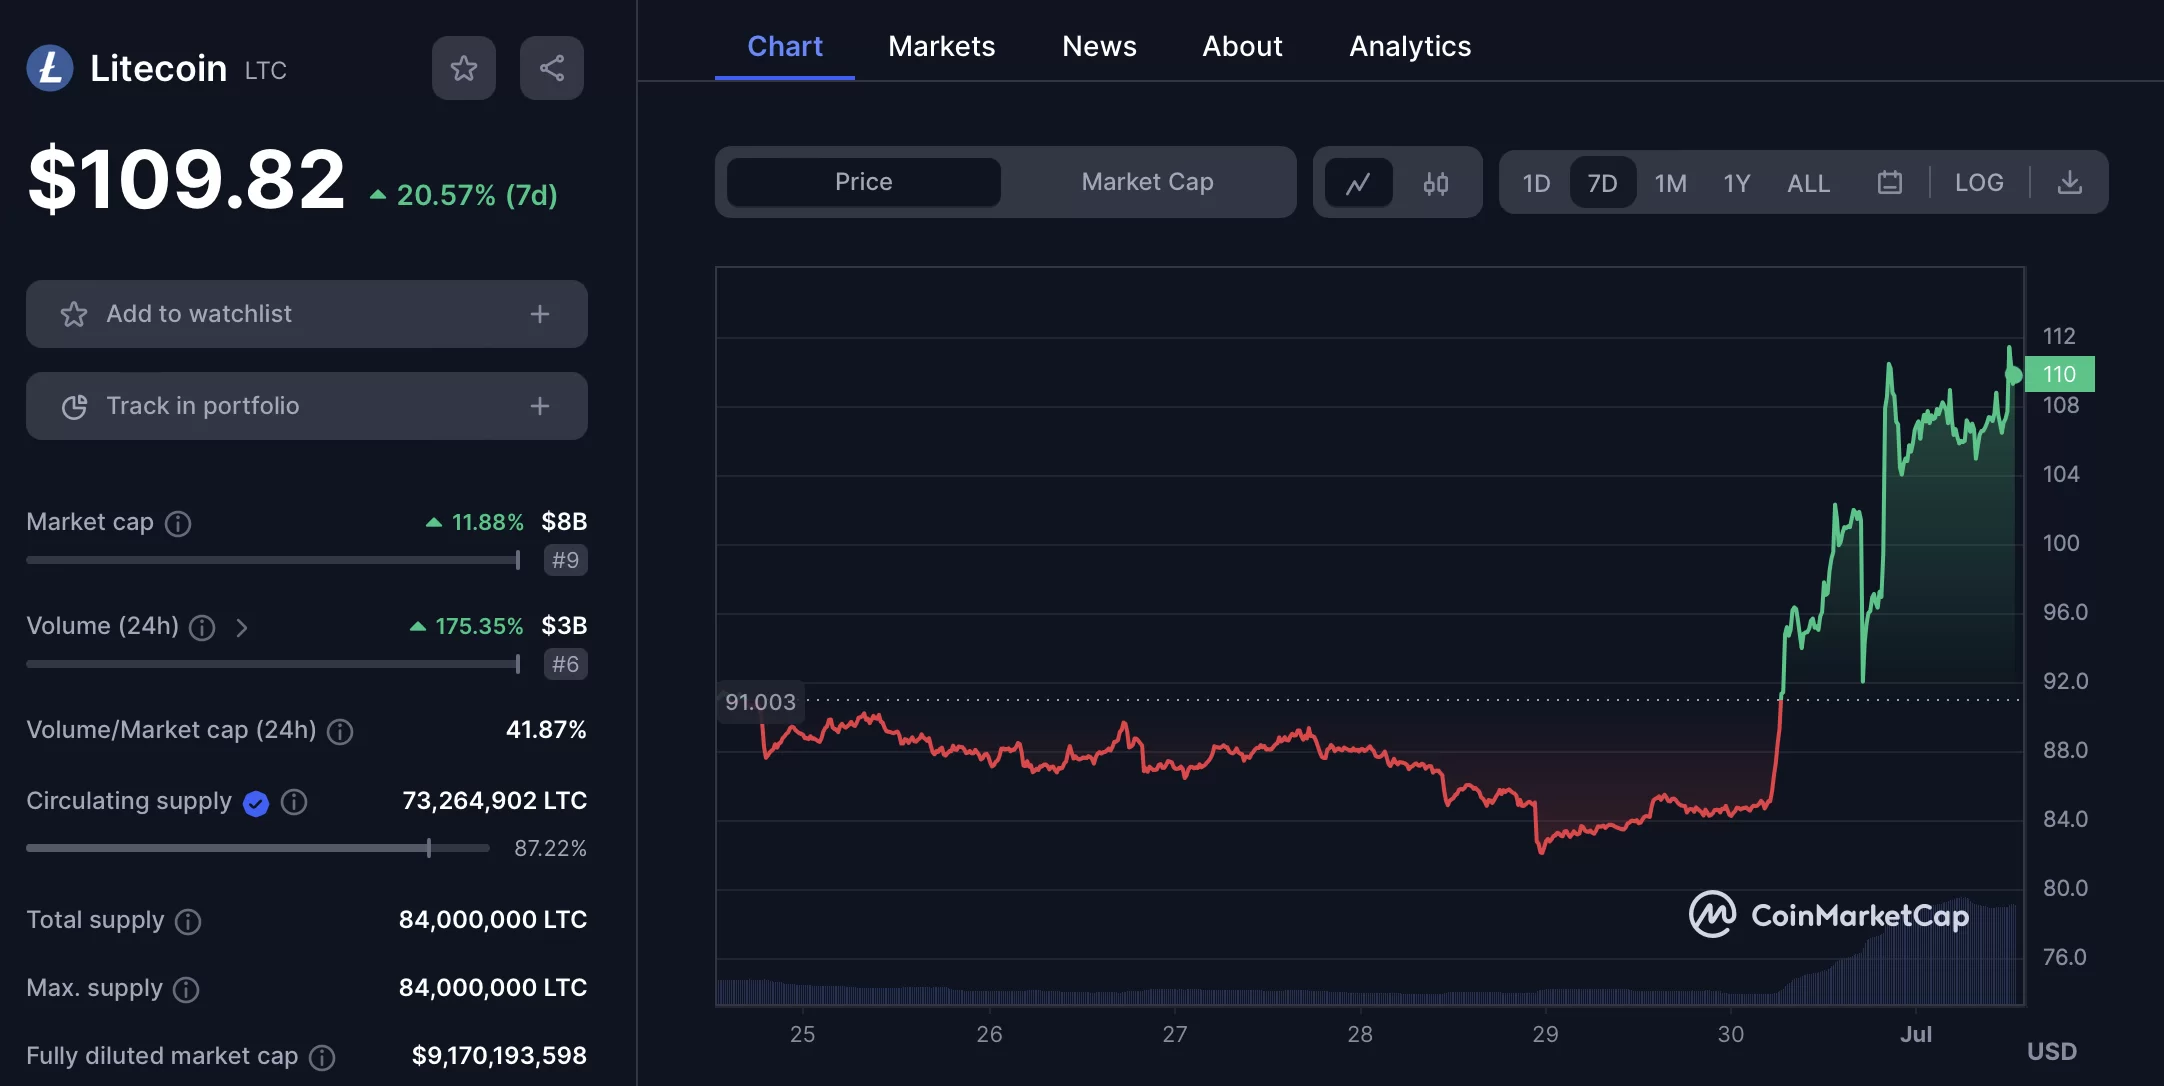The image size is (2164, 1086).
Task: Select the ALL time range
Action: (x=1808, y=183)
